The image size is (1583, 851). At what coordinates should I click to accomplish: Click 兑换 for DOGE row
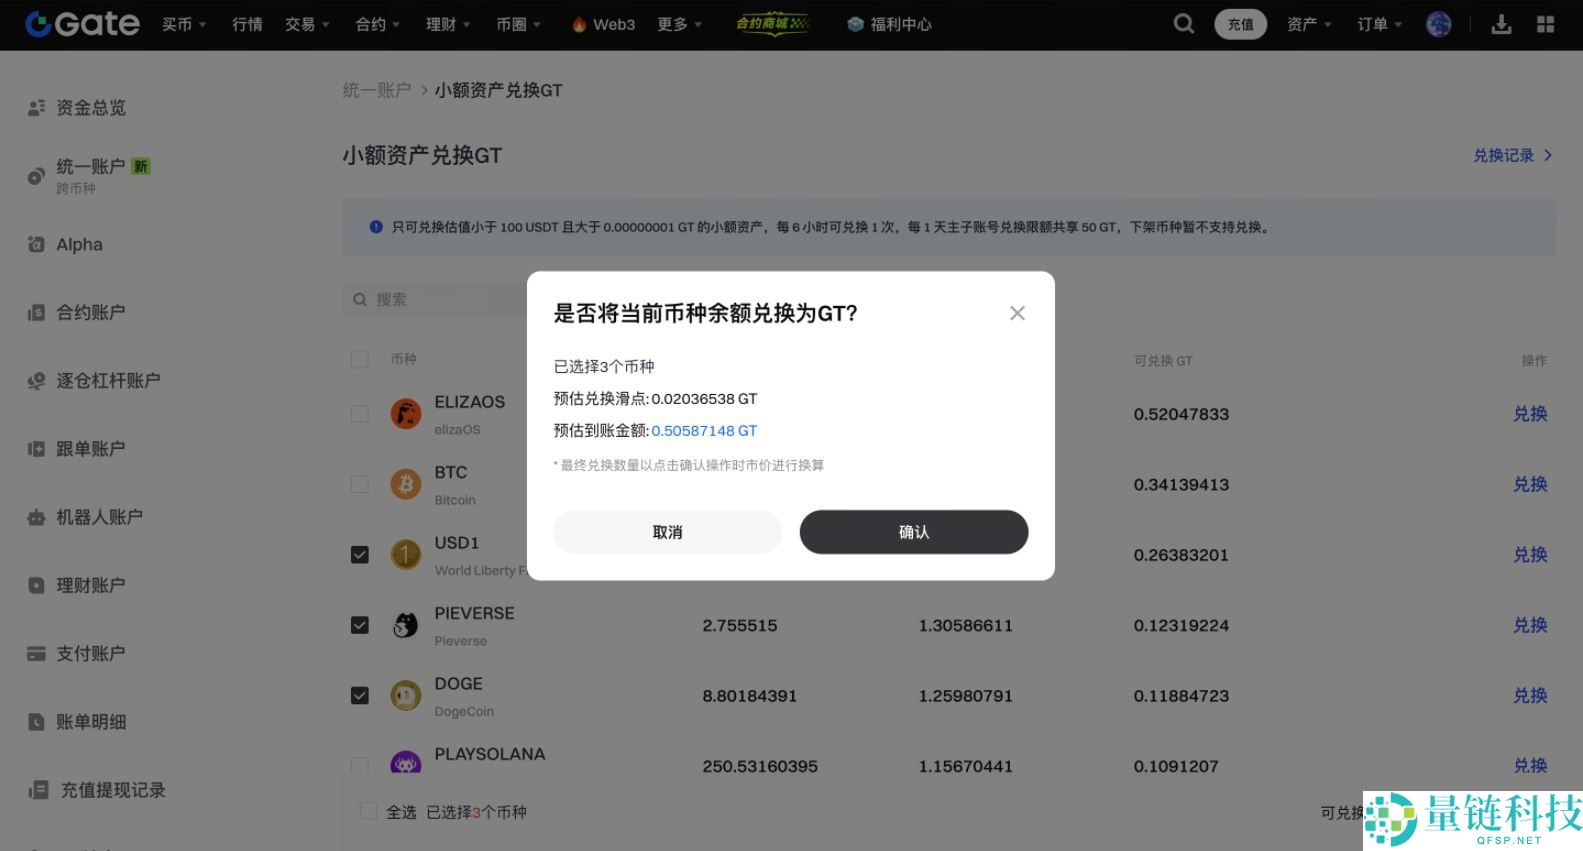pyautogui.click(x=1530, y=695)
